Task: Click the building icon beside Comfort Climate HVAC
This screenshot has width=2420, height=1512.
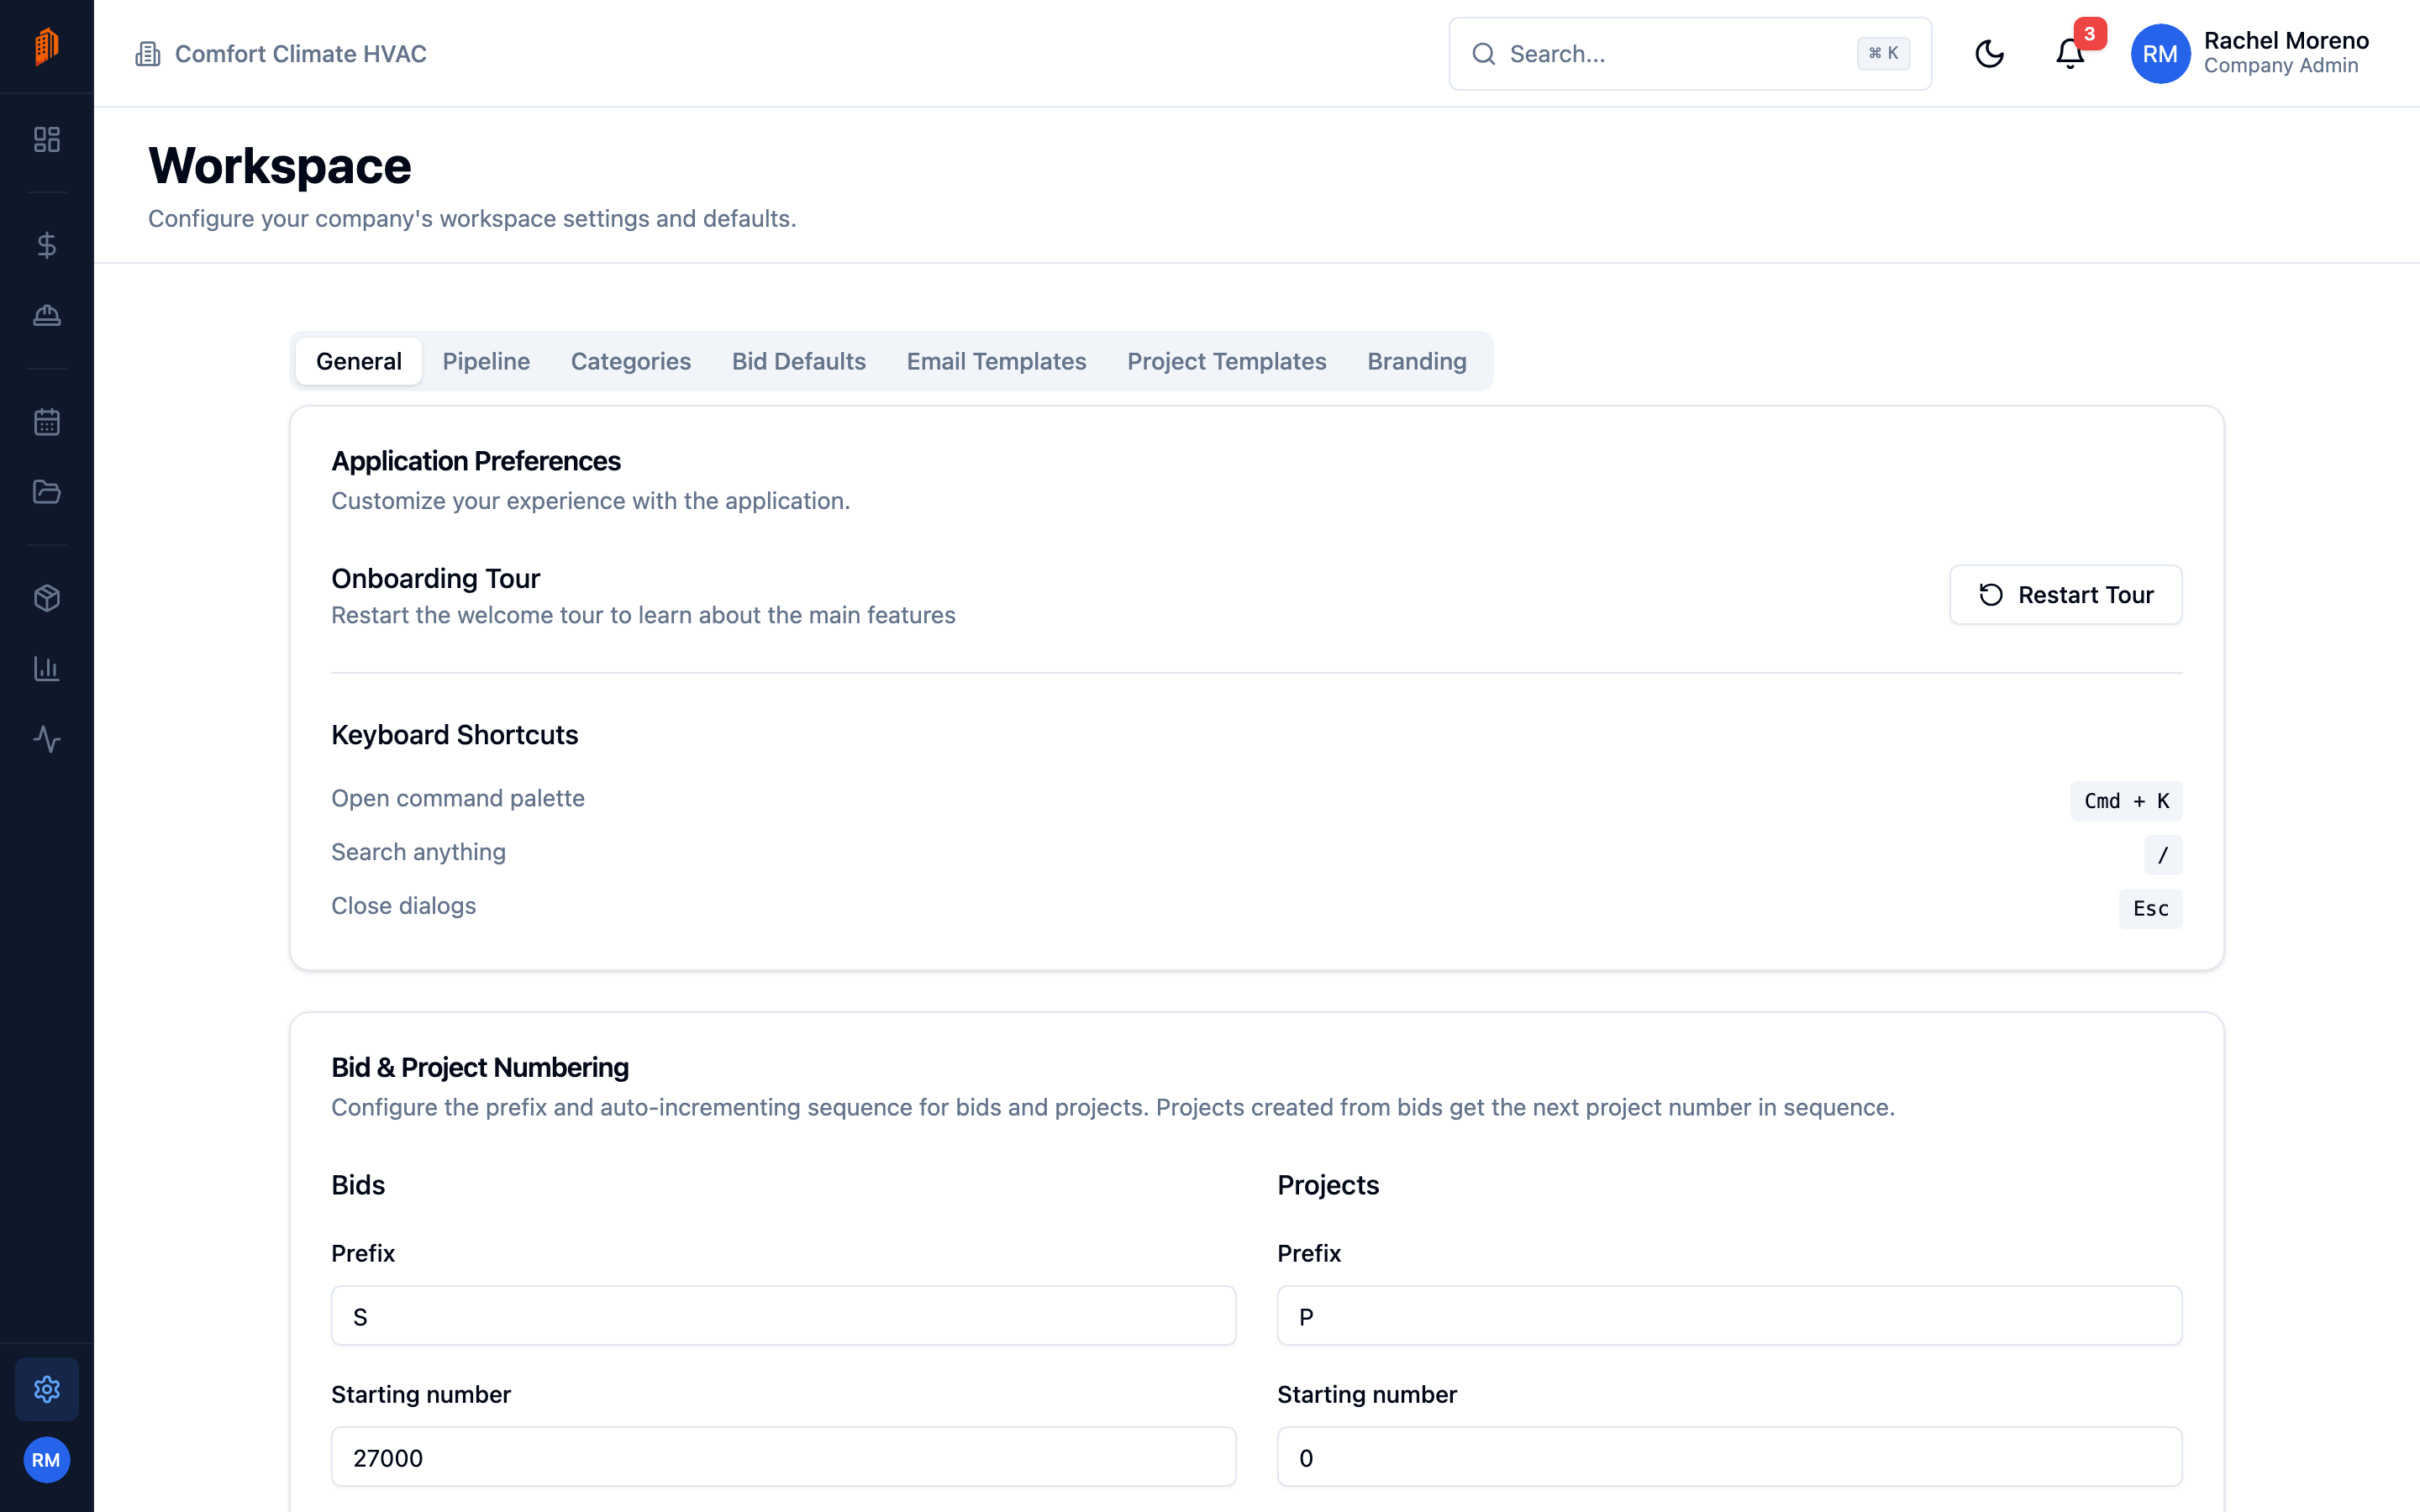Action: tap(148, 54)
